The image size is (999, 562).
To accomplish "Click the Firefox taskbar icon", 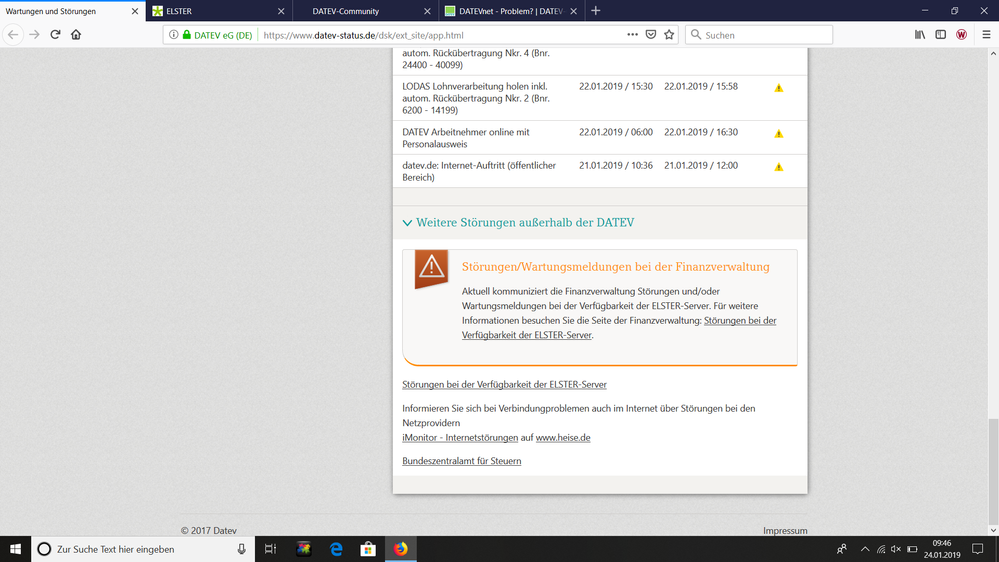I will click(401, 549).
